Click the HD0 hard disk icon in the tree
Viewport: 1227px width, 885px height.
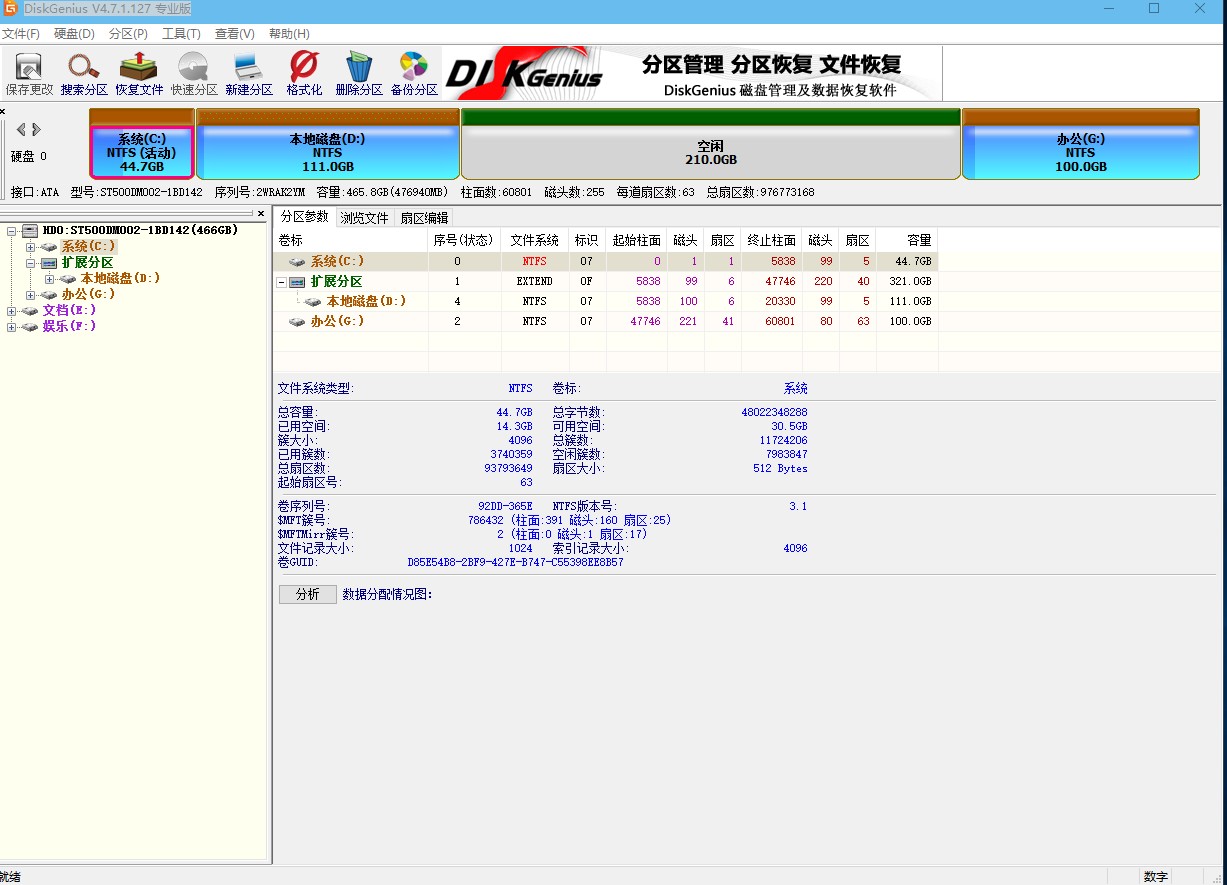pyautogui.click(x=29, y=230)
